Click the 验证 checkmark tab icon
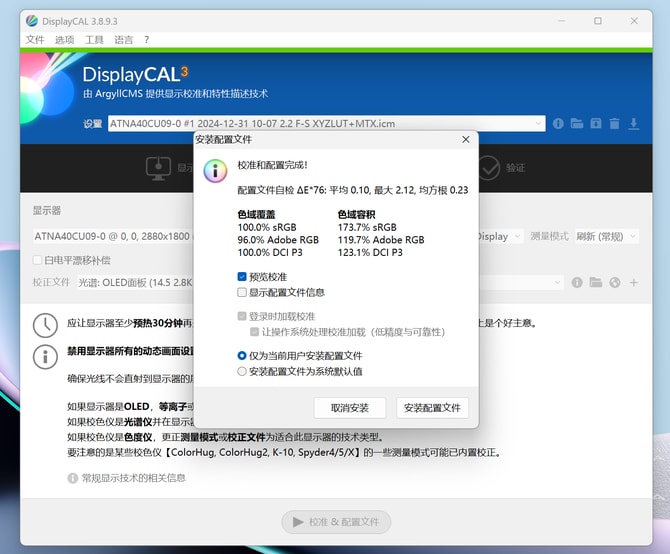 click(490, 166)
